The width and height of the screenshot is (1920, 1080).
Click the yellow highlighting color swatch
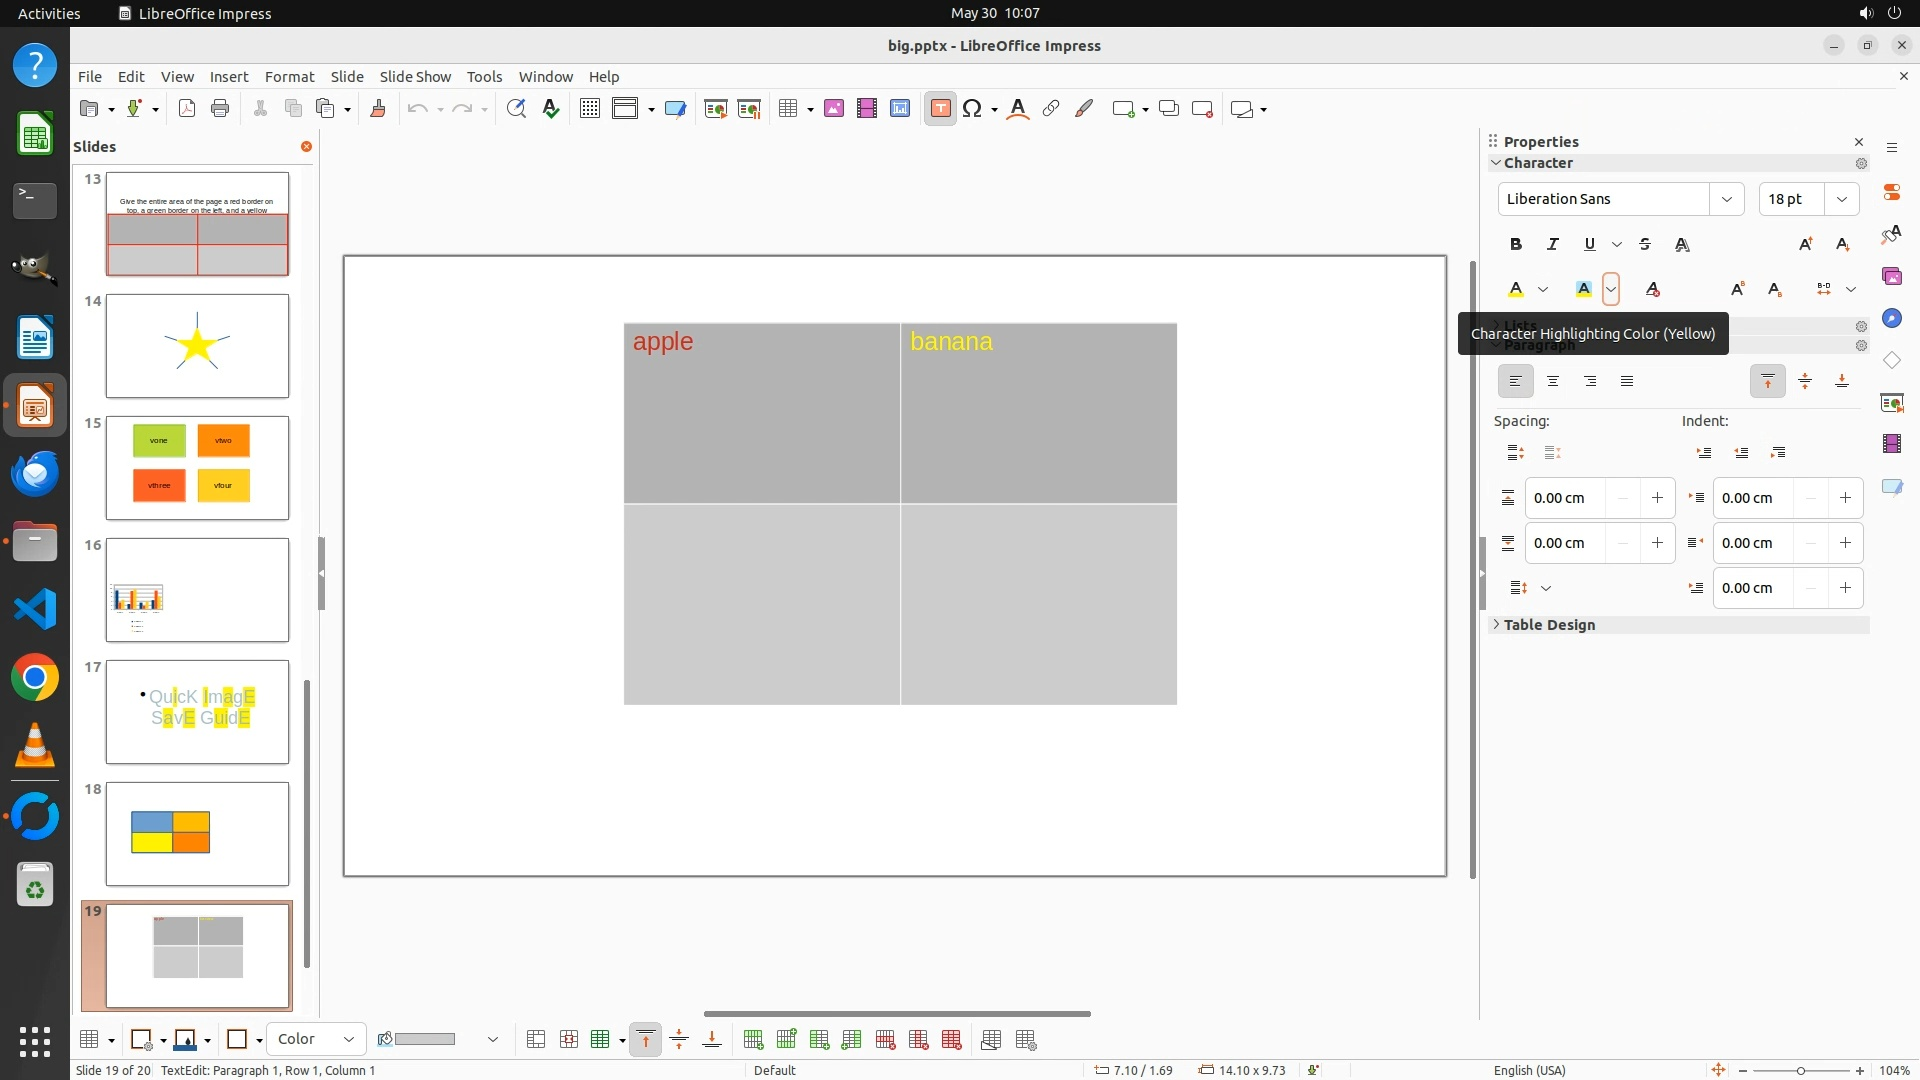tap(1584, 289)
